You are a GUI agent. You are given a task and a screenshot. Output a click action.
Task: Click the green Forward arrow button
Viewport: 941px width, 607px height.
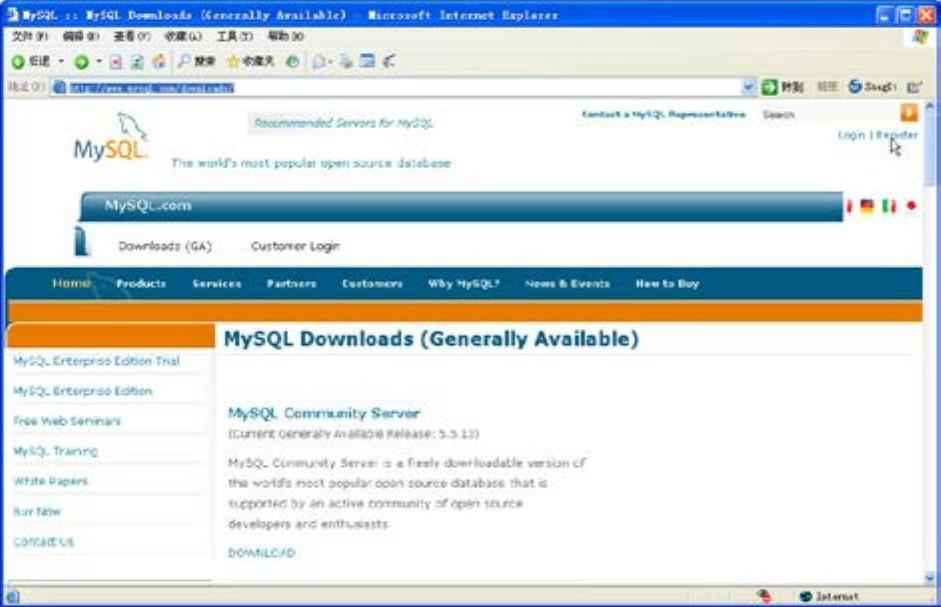(82, 61)
